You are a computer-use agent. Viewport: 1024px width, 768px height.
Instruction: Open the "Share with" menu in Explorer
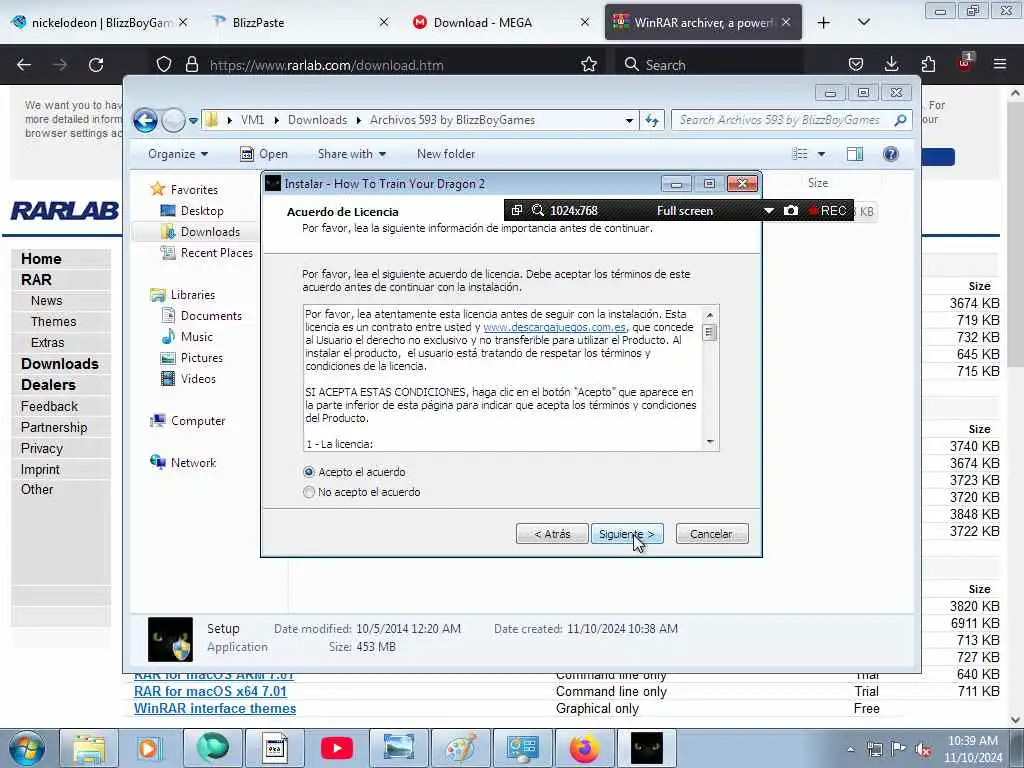coord(351,154)
